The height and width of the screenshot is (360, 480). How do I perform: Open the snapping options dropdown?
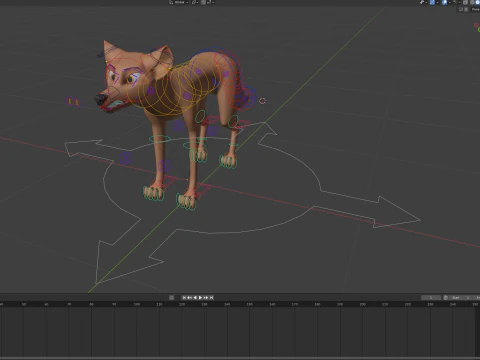[211, 2]
